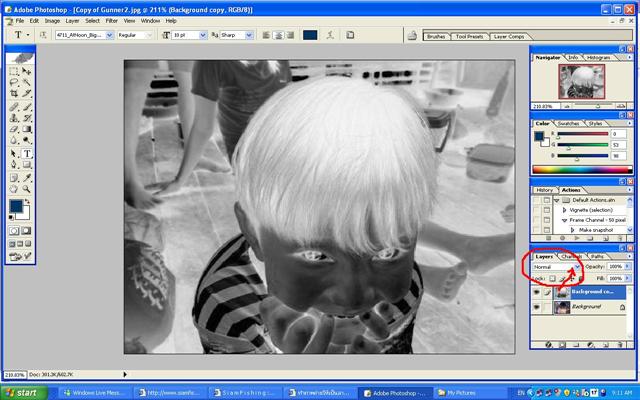Viewport: 640px width, 400px height.
Task: Click the Create Warped Text icon
Action: (330, 35)
